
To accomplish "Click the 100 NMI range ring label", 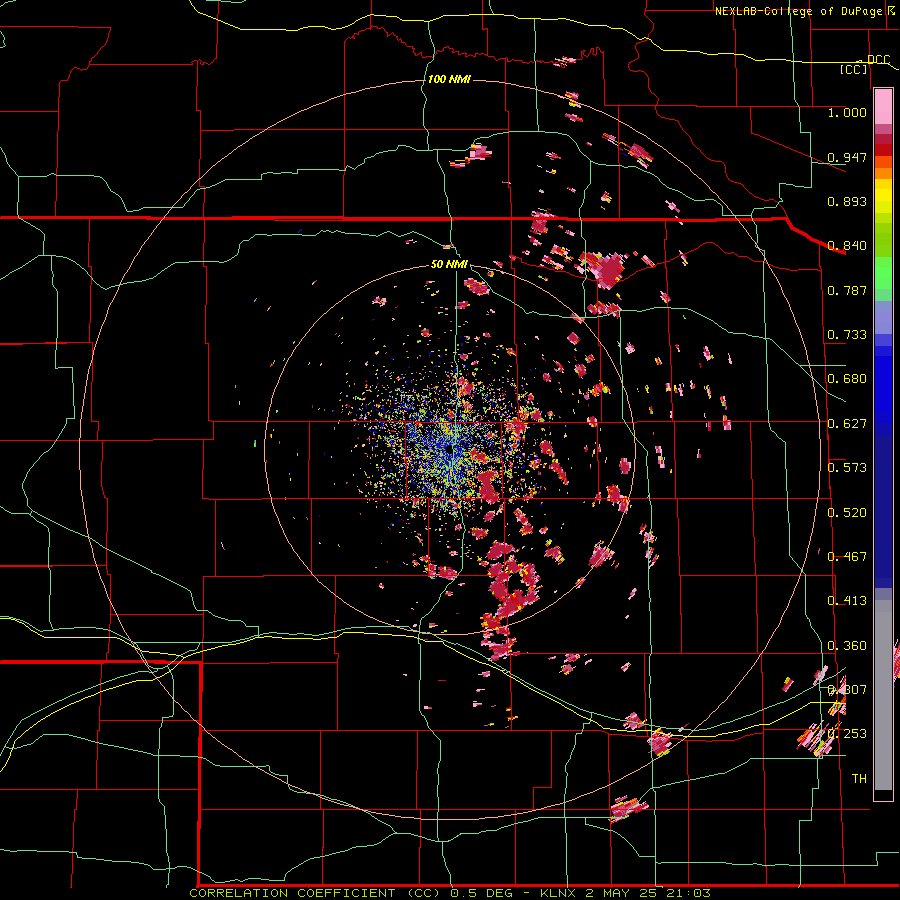I will [449, 79].
